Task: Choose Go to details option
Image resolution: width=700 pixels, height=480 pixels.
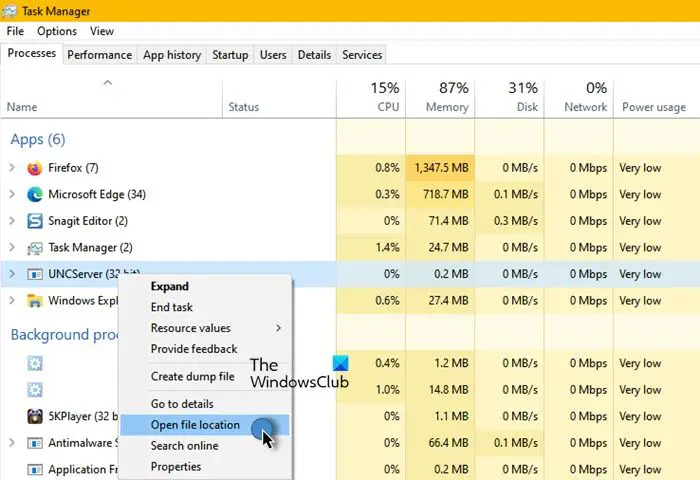Action: [x=205, y=404]
